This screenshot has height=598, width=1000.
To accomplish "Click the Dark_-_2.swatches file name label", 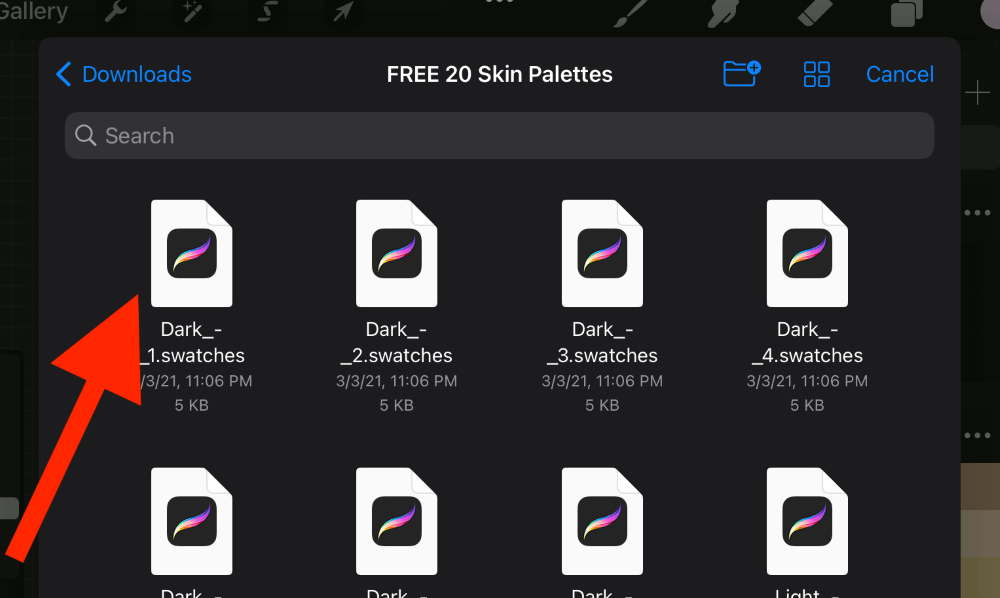I will pos(397,342).
